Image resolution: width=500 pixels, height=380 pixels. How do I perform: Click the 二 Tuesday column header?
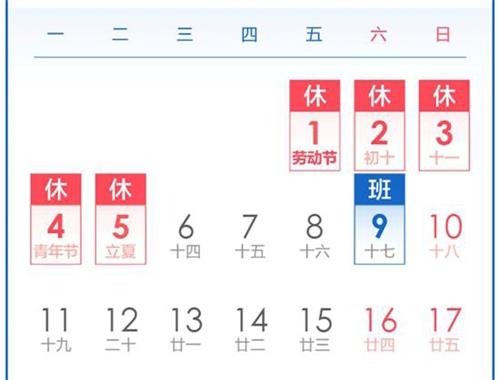[x=120, y=35]
